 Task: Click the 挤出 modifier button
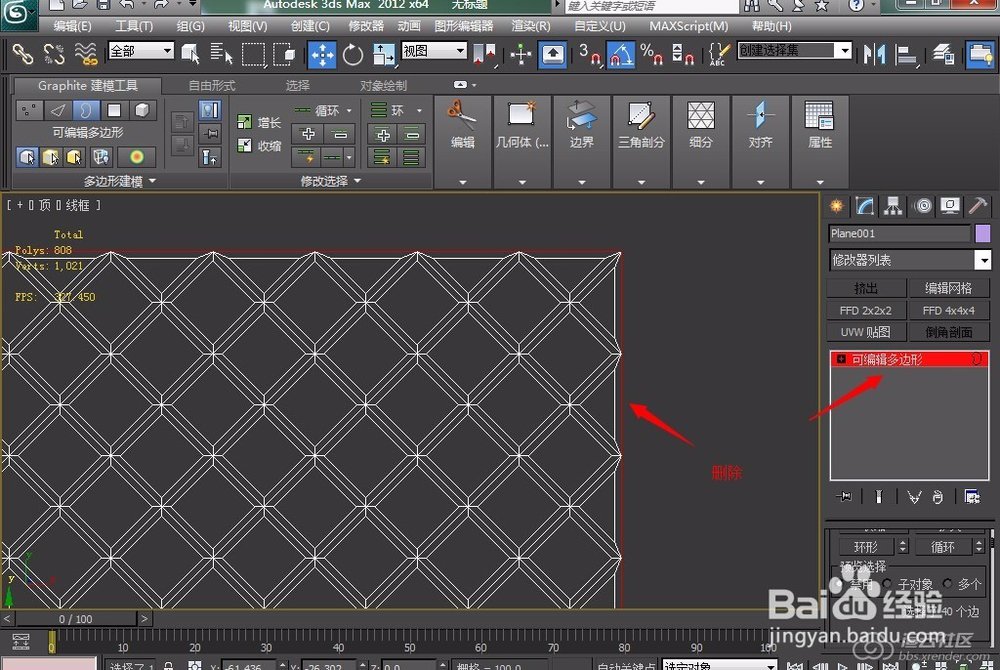(866, 288)
